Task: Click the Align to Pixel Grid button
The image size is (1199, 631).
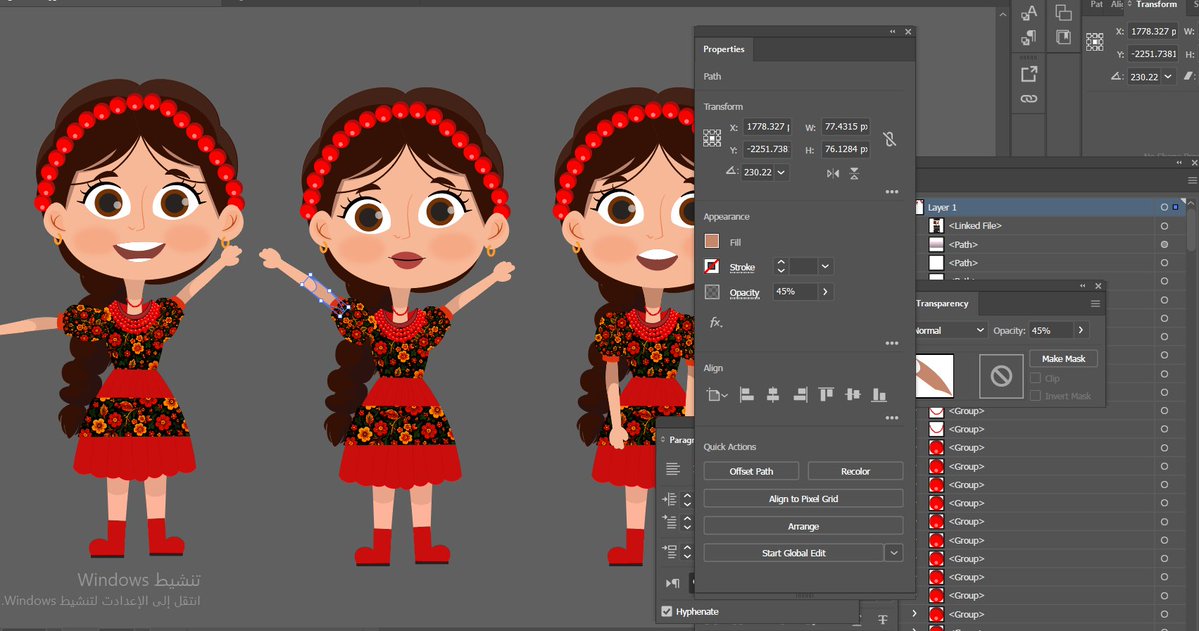Action: [803, 499]
